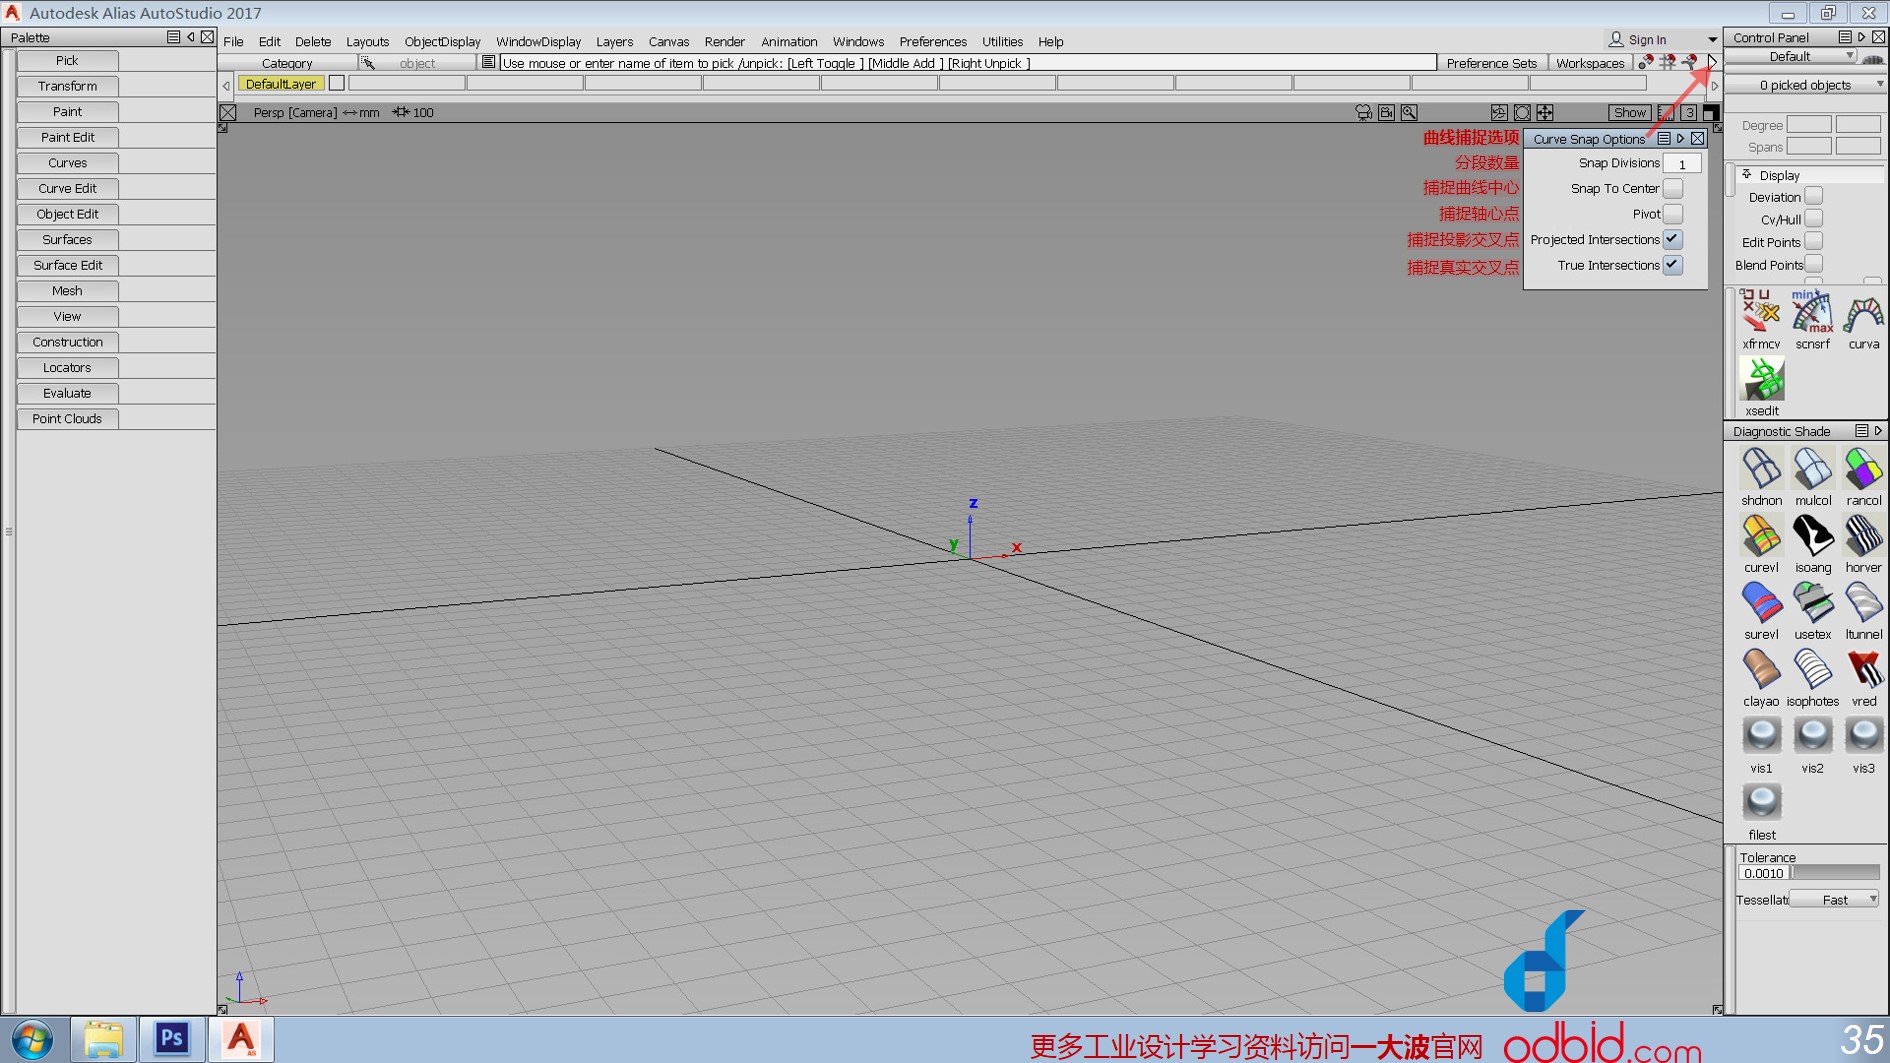Enable the Pivot snap checkbox
Image resolution: width=1890 pixels, height=1063 pixels.
[1673, 214]
